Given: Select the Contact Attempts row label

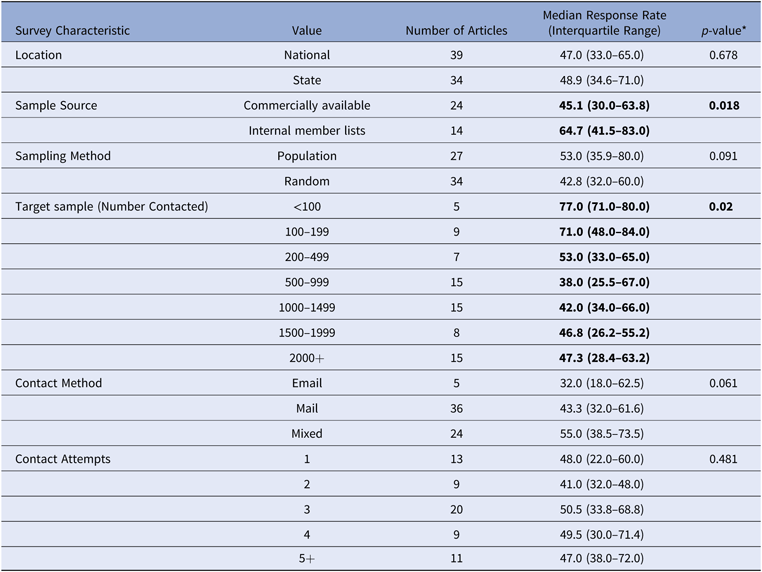Looking at the screenshot, I should pos(63,459).
